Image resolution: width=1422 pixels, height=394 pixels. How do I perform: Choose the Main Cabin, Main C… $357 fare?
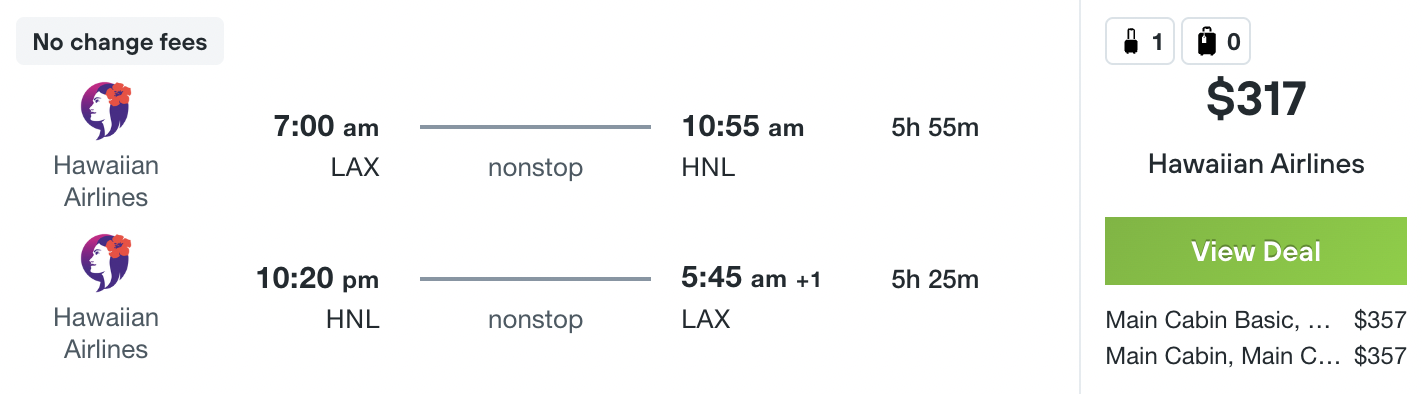(x=1256, y=354)
